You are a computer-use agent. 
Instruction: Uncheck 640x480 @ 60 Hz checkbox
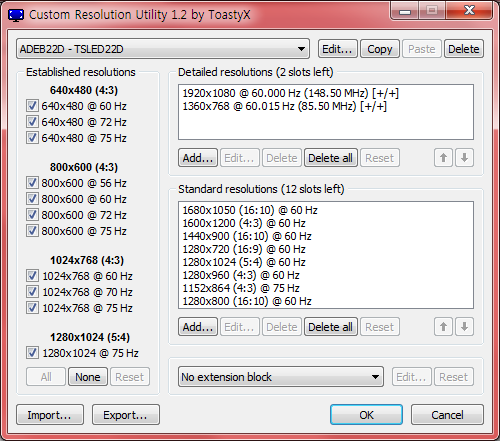tap(32, 106)
